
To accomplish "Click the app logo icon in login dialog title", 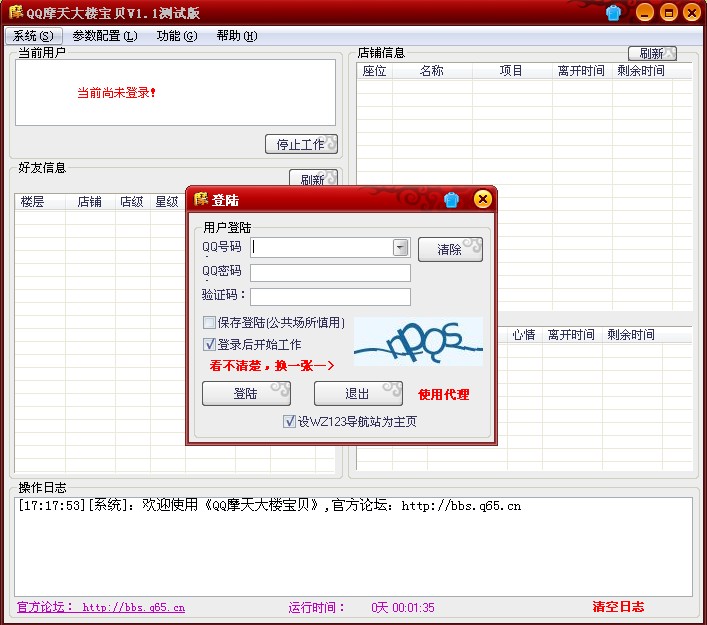I will pos(201,199).
